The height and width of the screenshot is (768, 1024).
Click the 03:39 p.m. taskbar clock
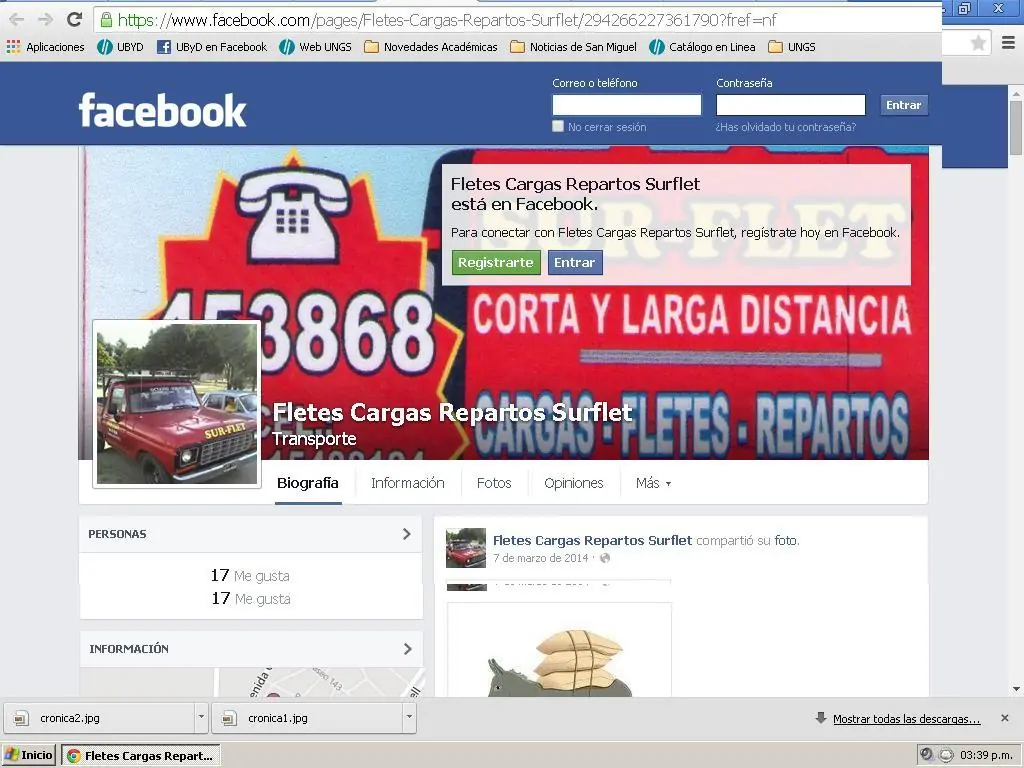(985, 756)
